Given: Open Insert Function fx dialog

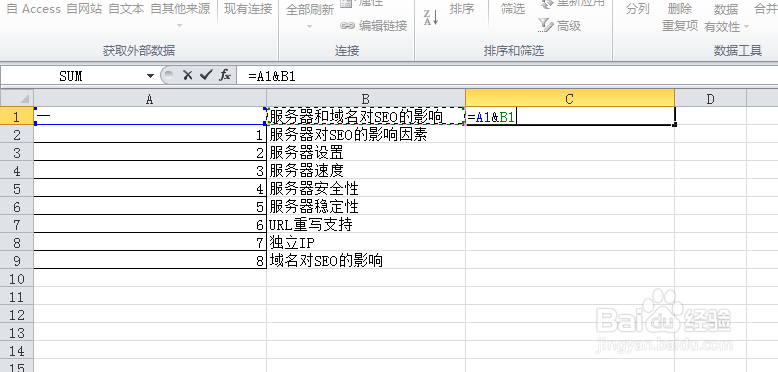Looking at the screenshot, I should (x=225, y=75).
